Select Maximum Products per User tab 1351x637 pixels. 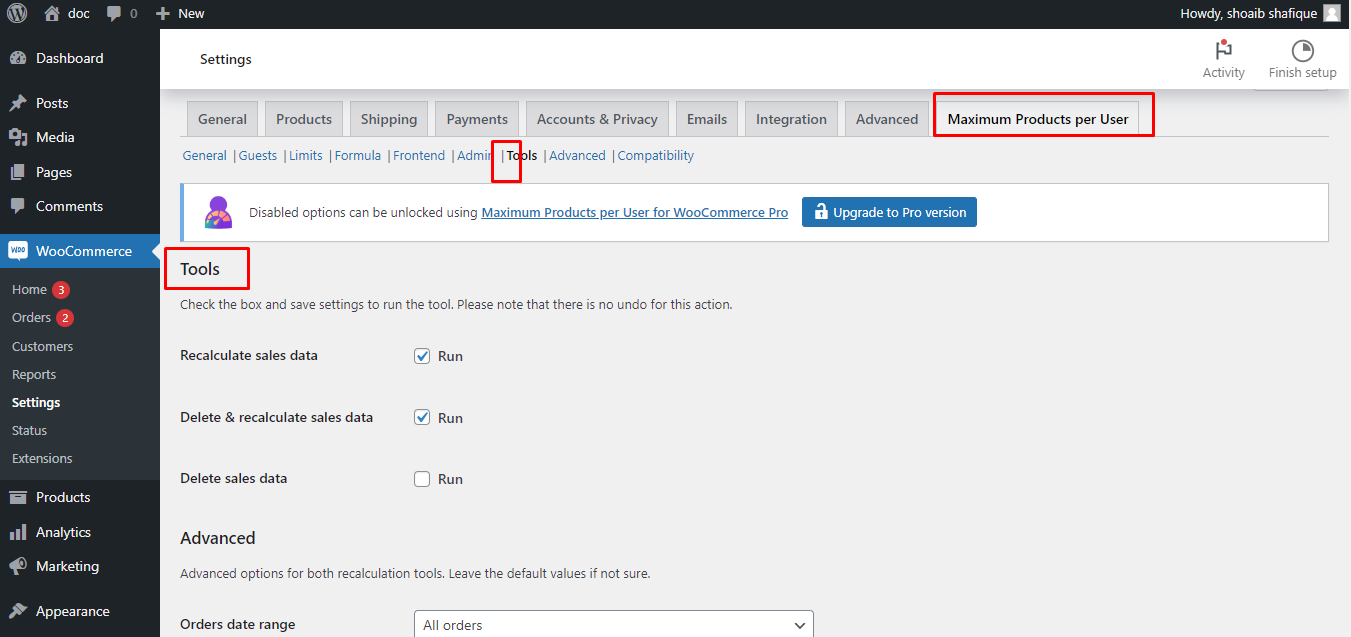(x=1038, y=119)
